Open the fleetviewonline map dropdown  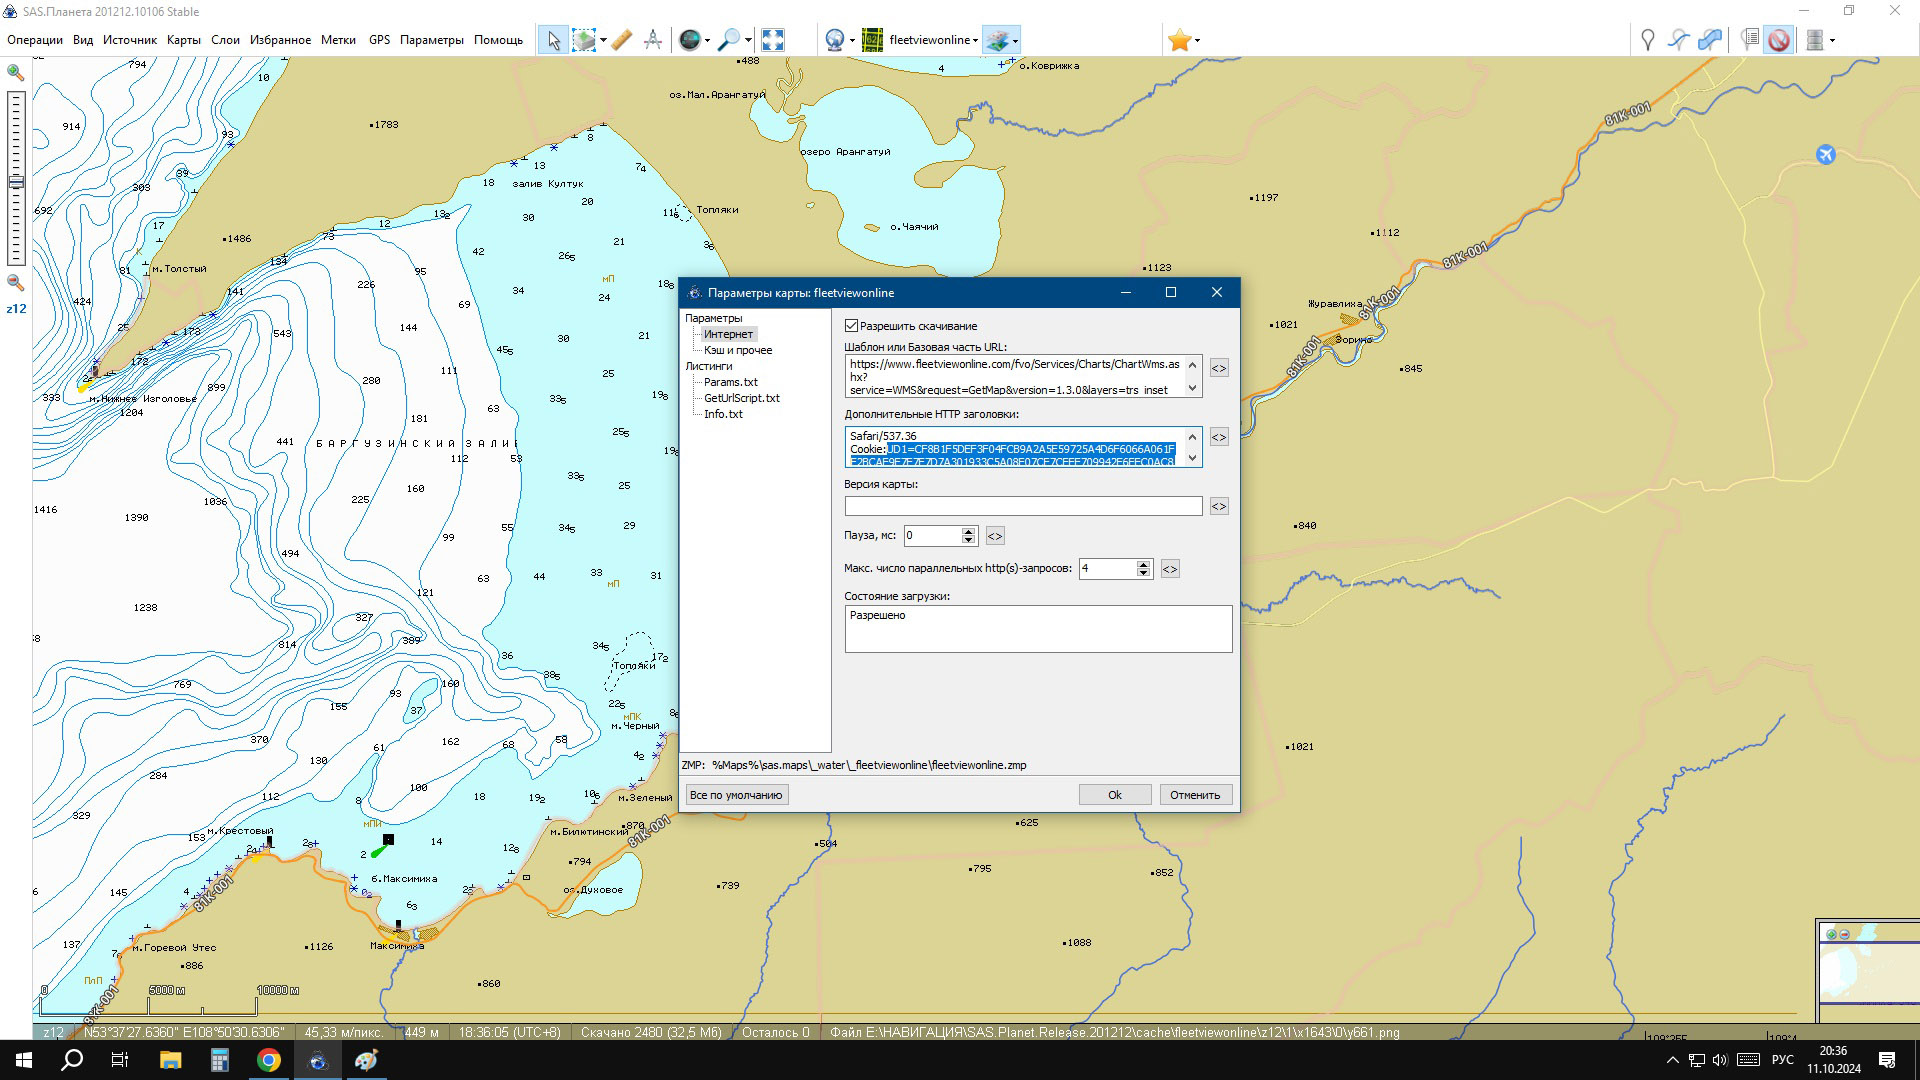click(x=932, y=40)
